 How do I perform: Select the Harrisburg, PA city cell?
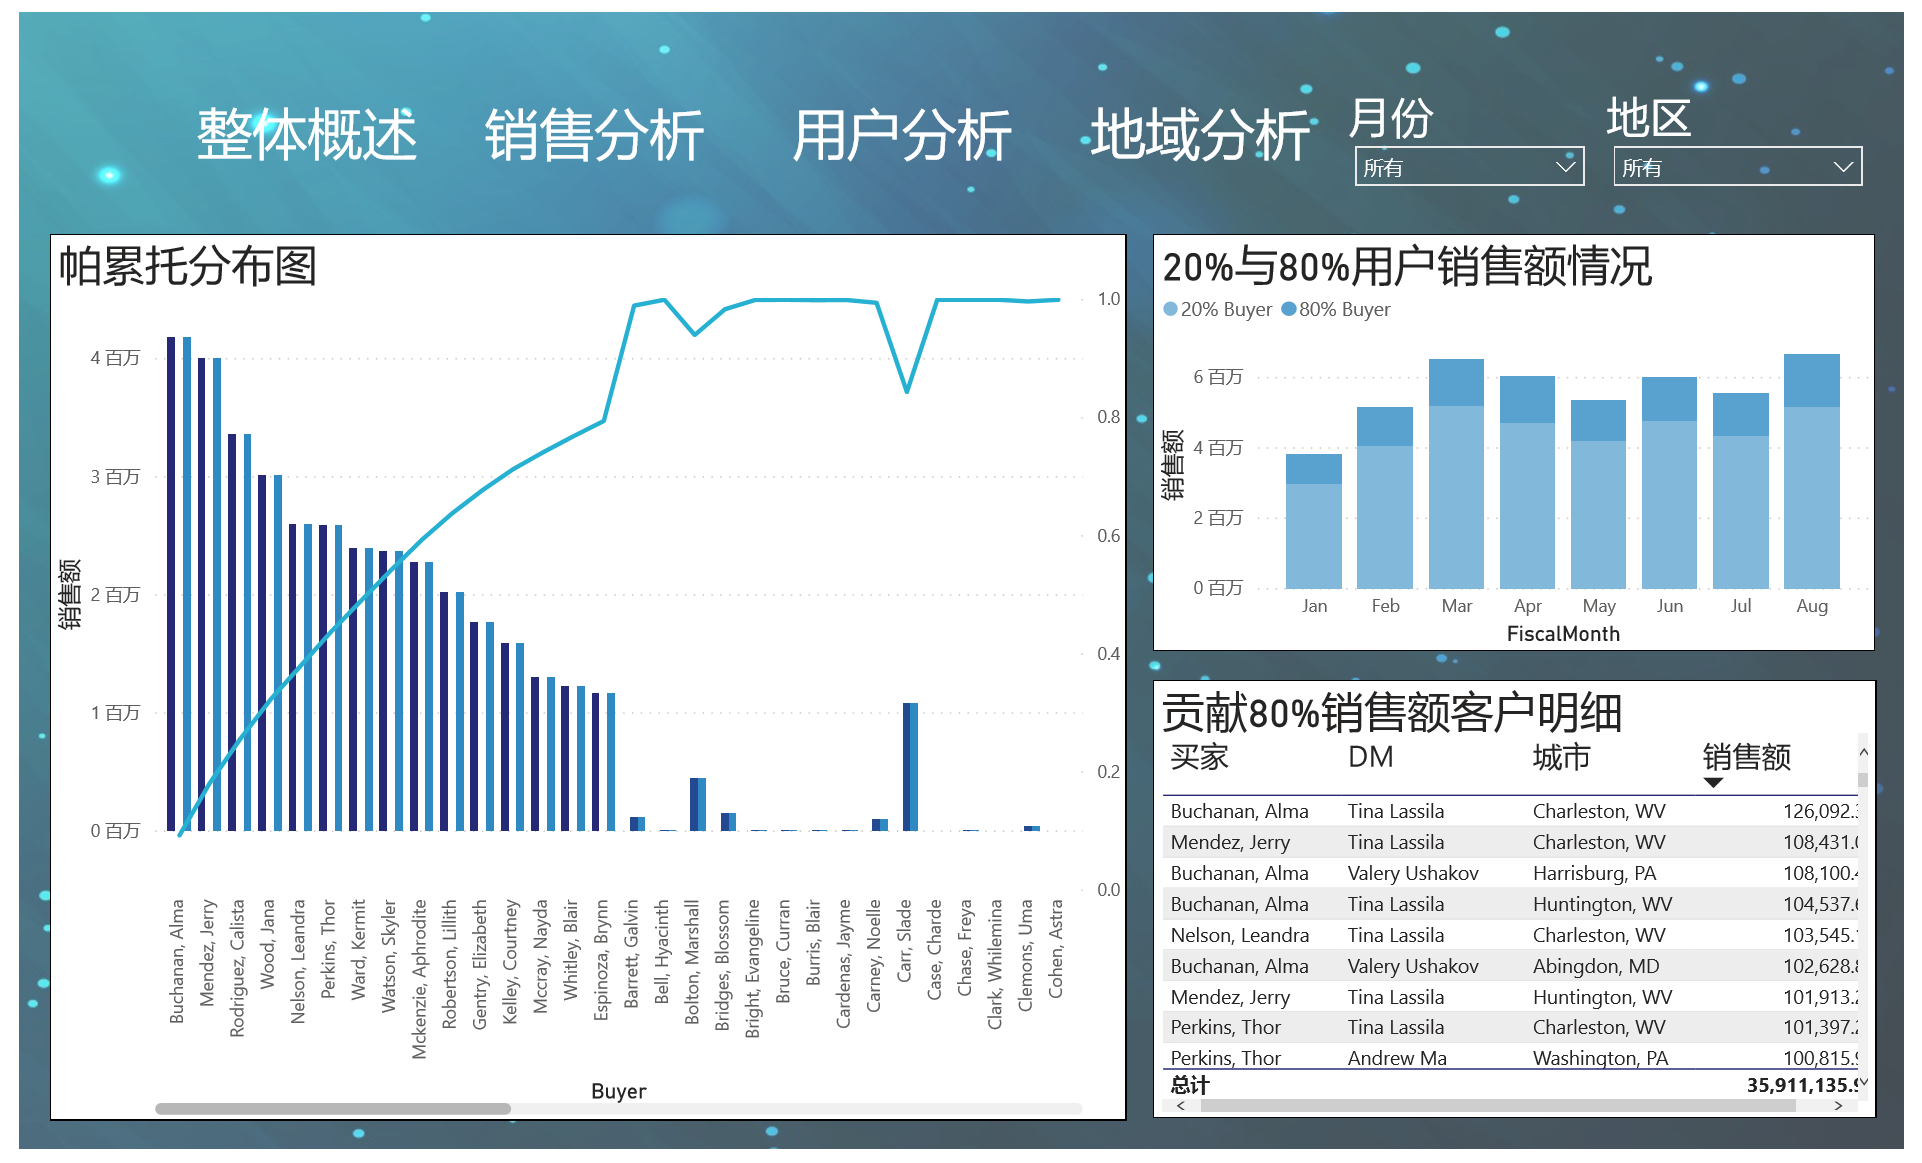click(1594, 873)
